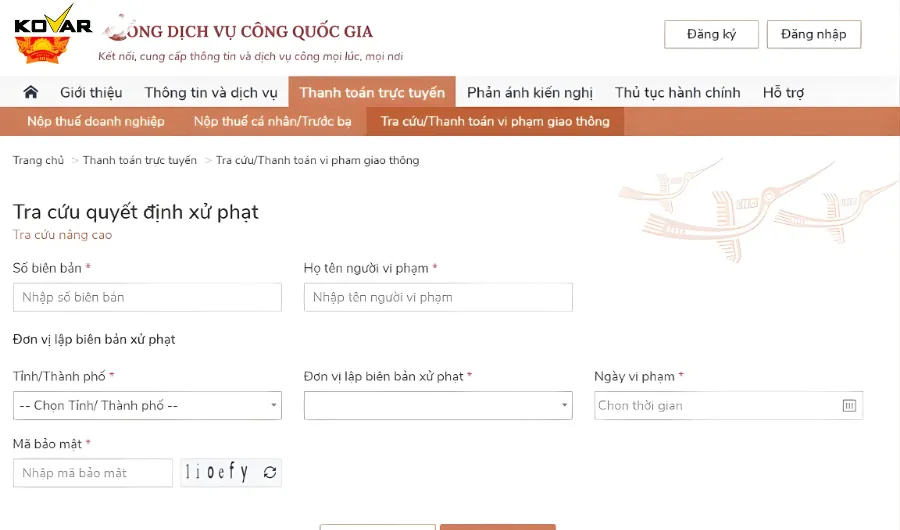Open the Thanh toán trực tuyến menu
This screenshot has height=530, width=900.
(x=372, y=92)
